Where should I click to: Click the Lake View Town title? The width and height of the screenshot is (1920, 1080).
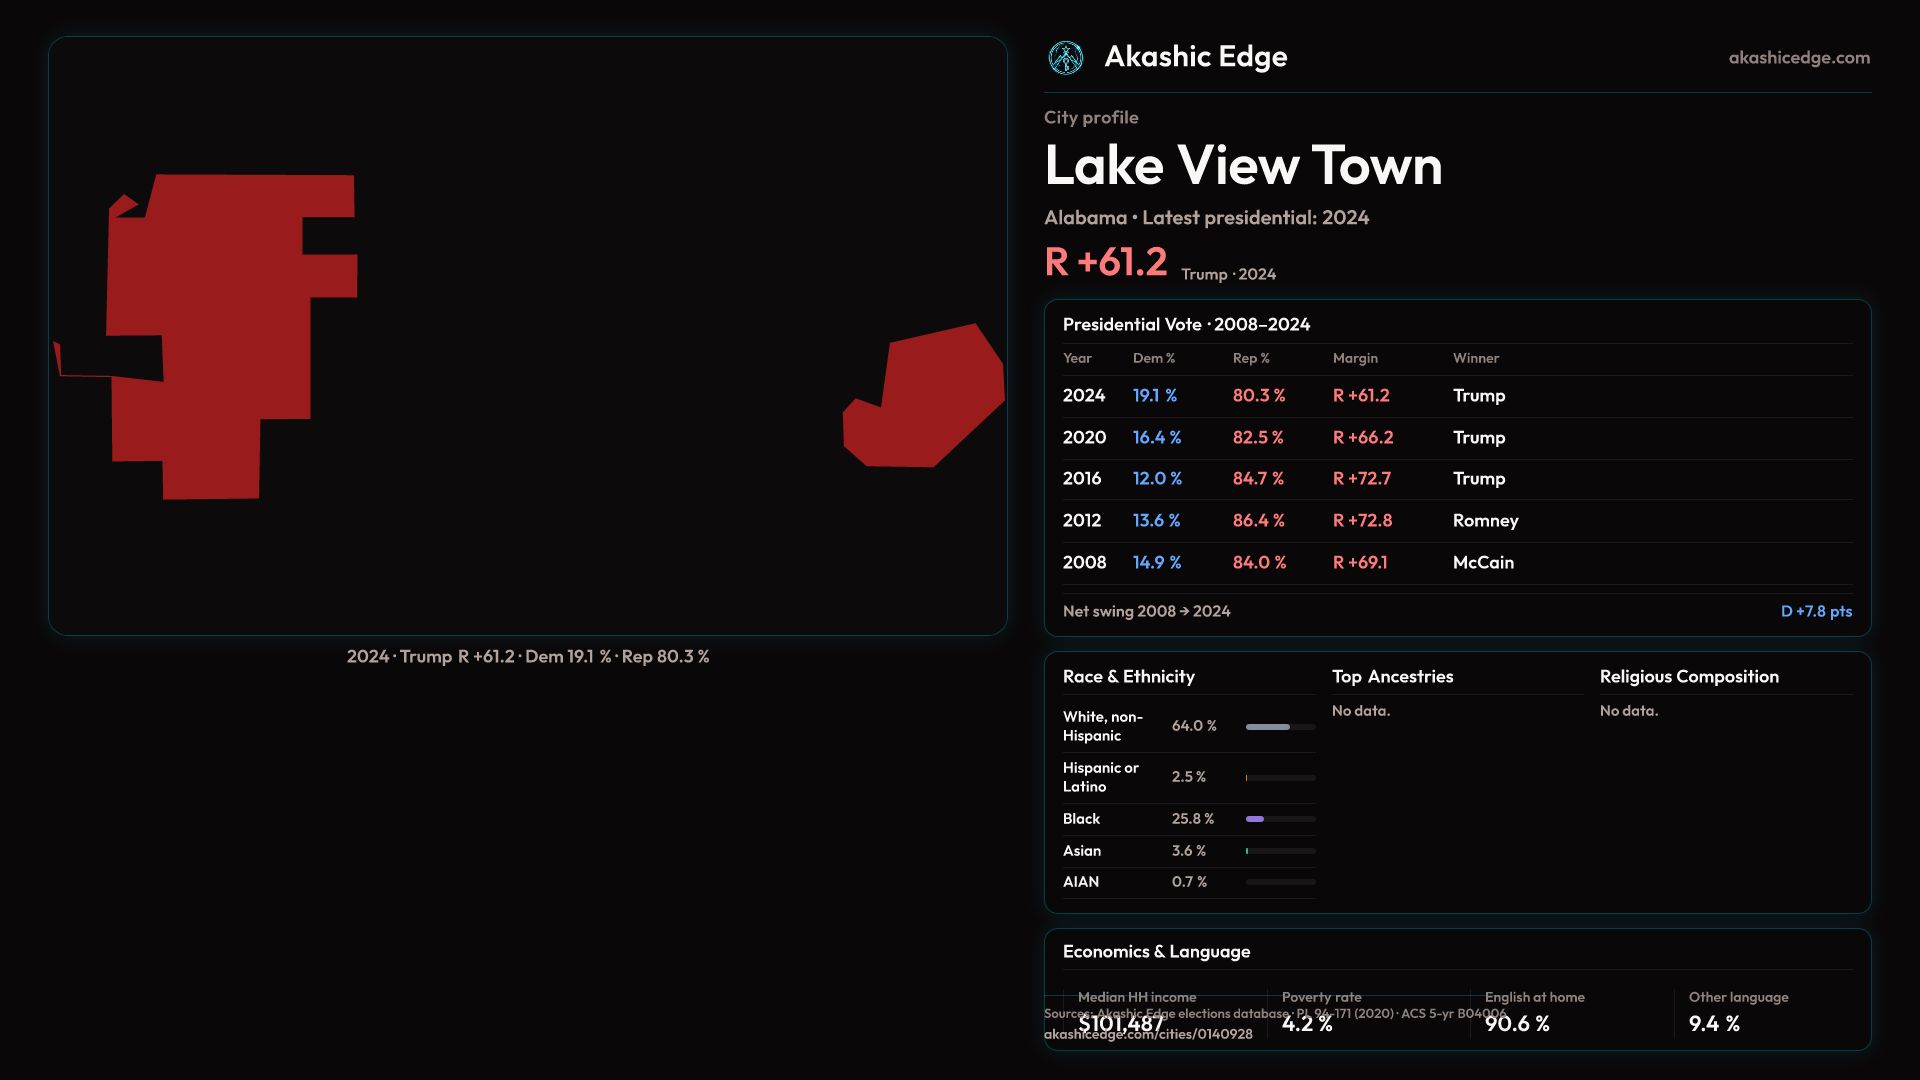[x=1243, y=166]
